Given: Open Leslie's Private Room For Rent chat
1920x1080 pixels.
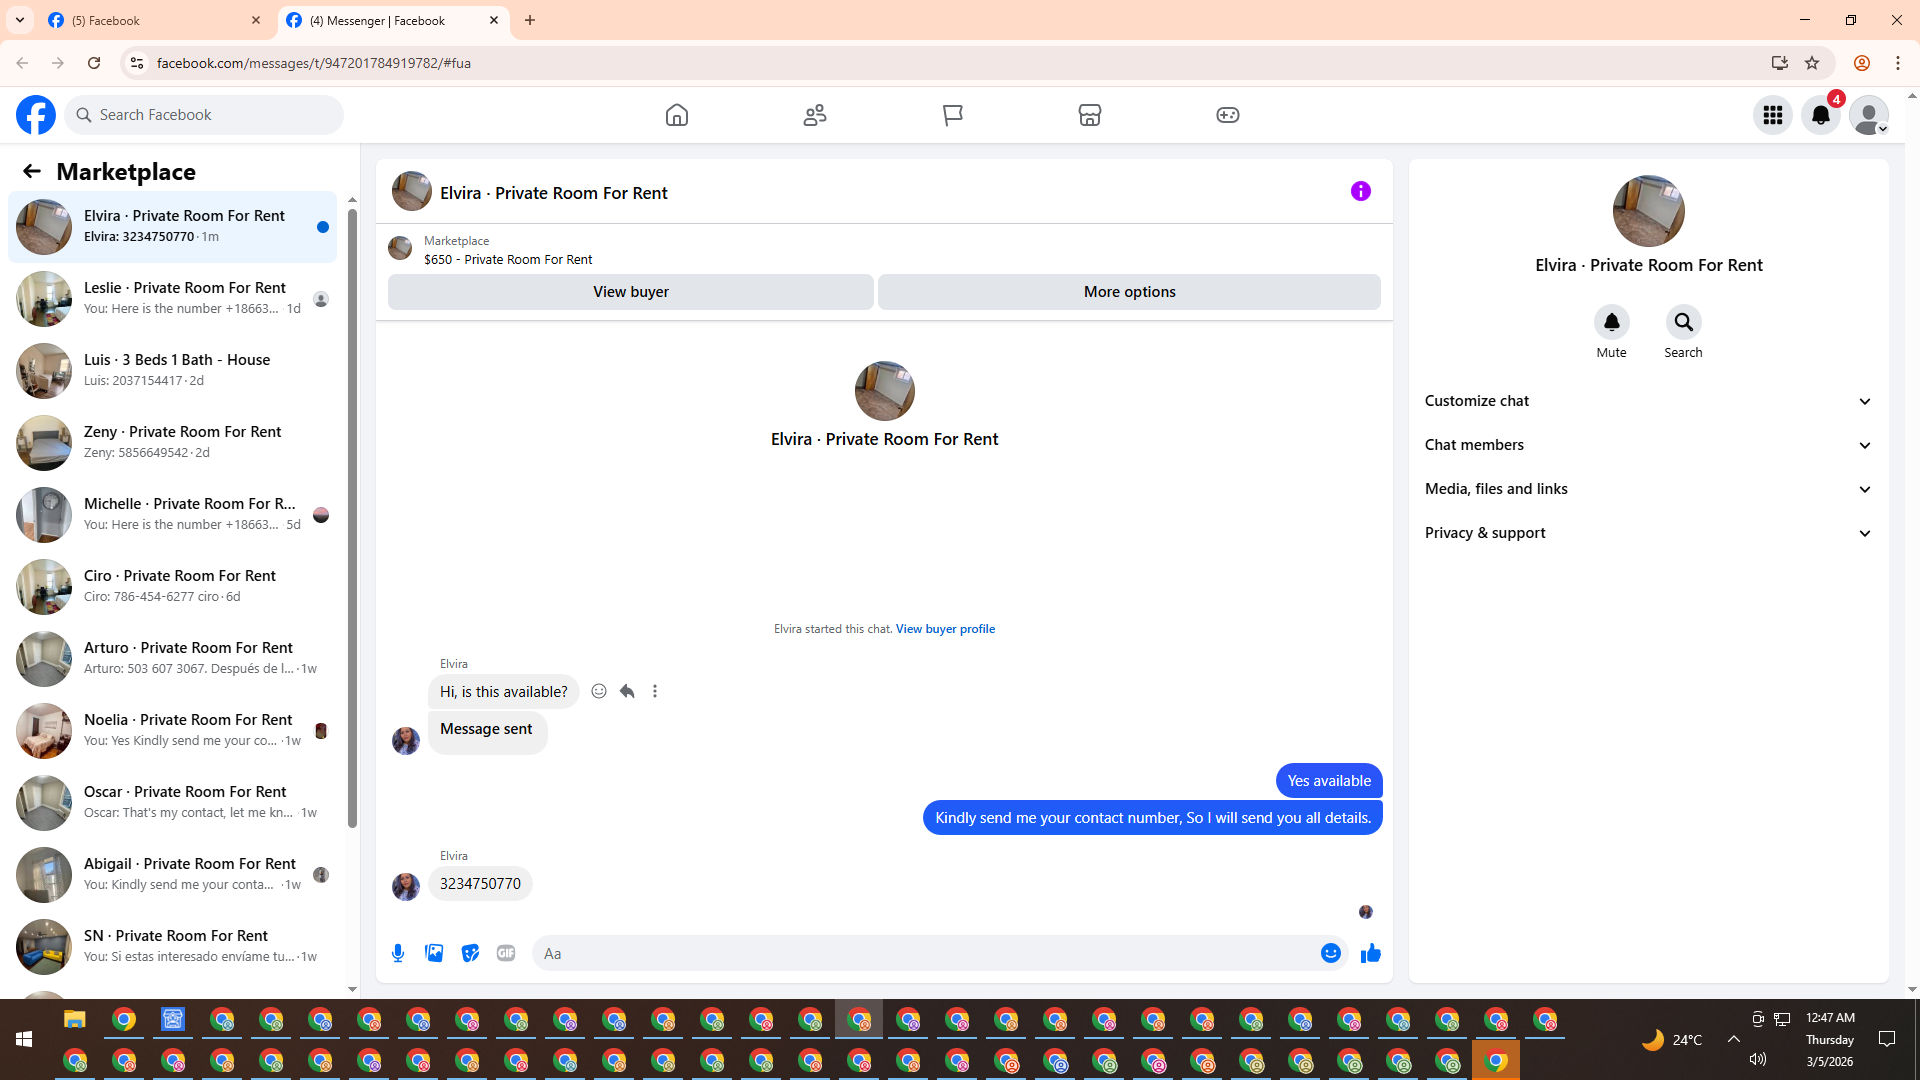Looking at the screenshot, I should (x=172, y=299).
